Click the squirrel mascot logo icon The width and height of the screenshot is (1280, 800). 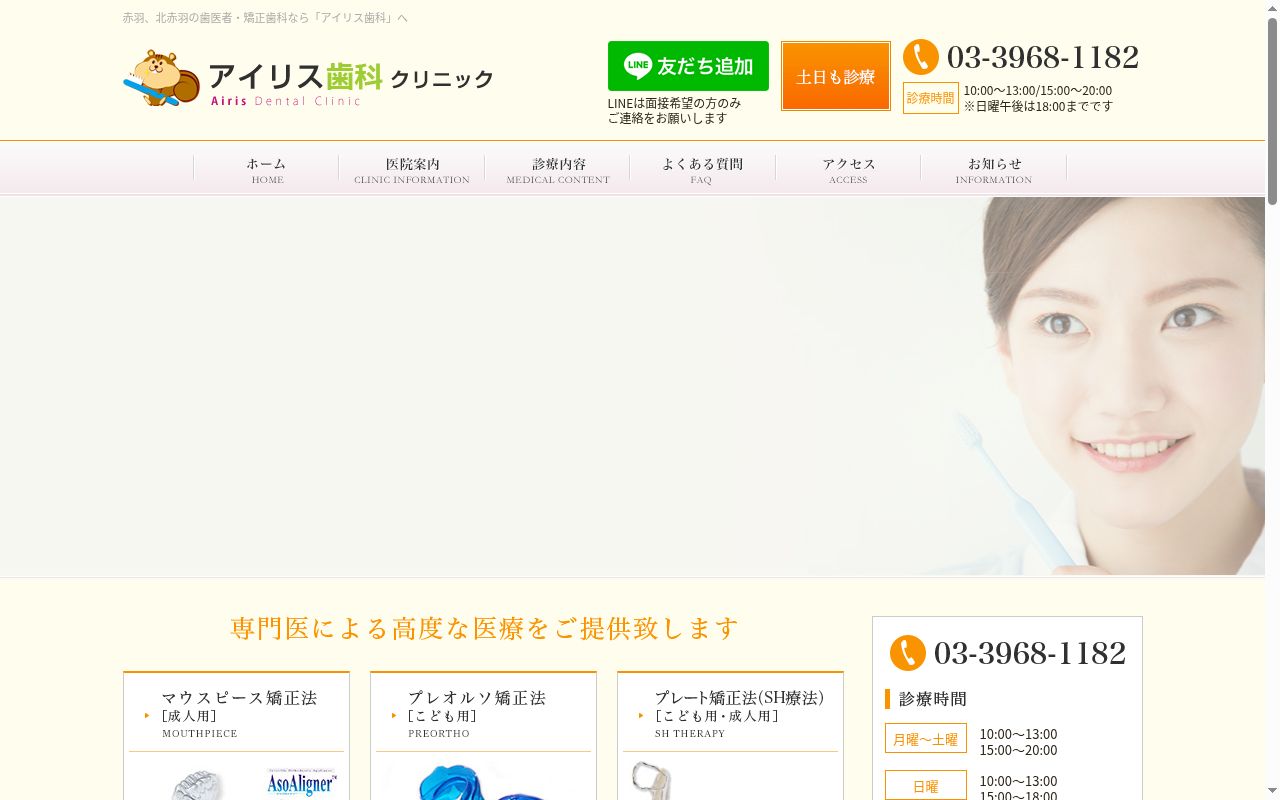coord(161,78)
